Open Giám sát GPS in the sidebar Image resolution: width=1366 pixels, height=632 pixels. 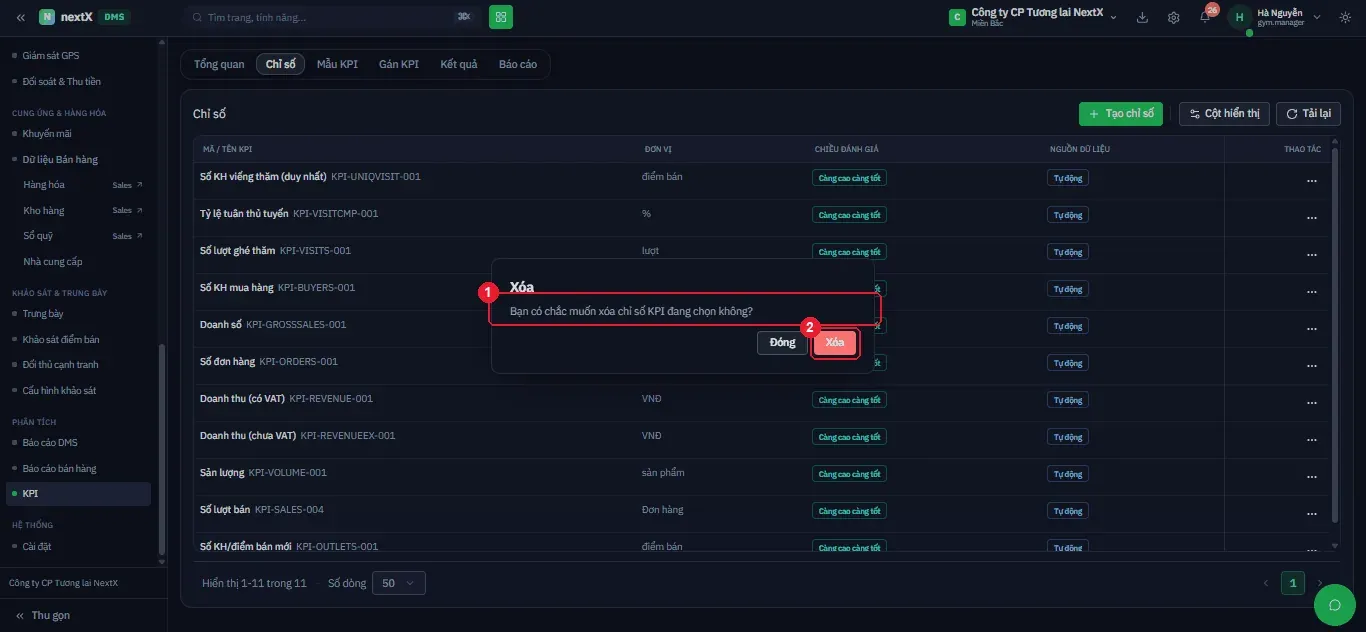(x=50, y=55)
